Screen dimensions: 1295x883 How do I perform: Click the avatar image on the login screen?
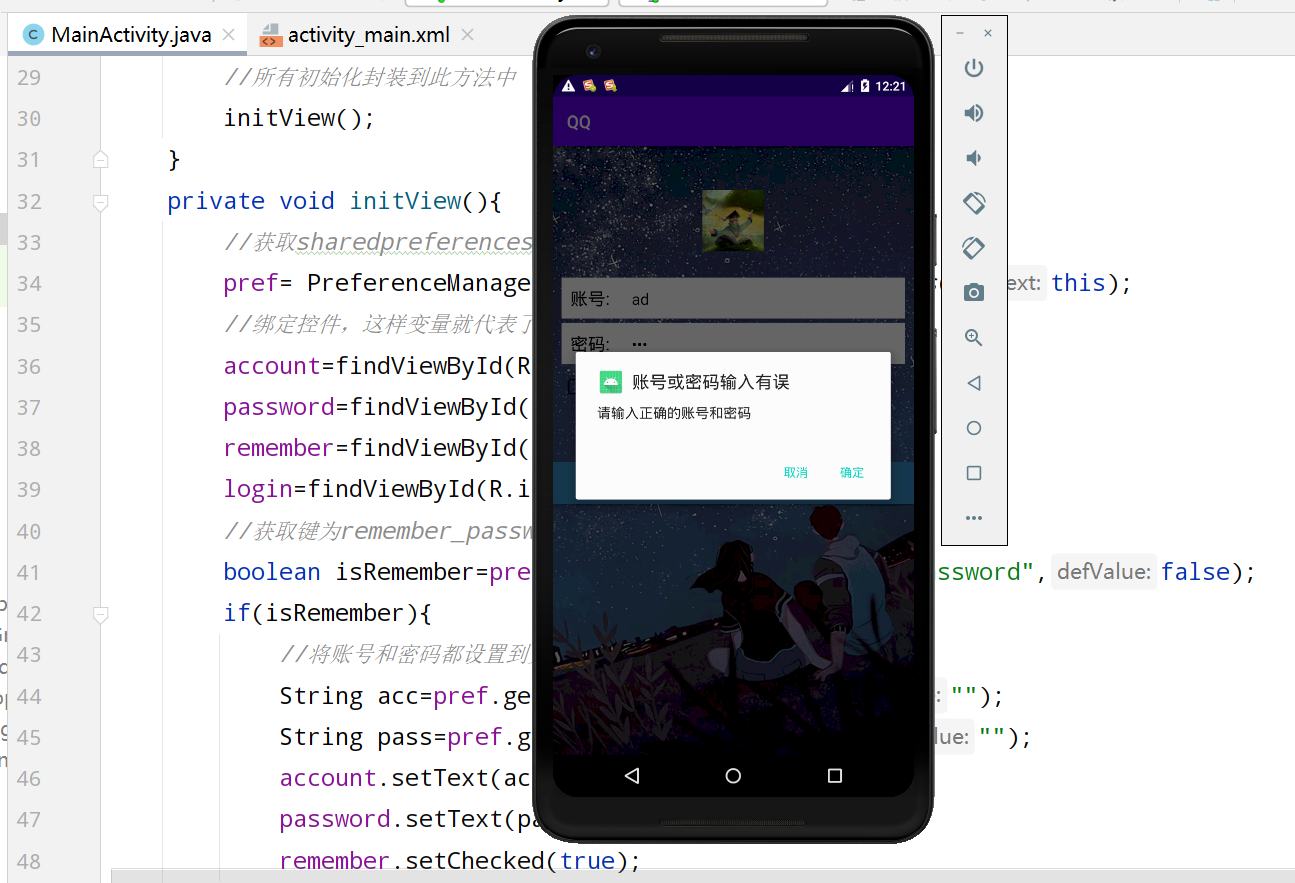[733, 219]
